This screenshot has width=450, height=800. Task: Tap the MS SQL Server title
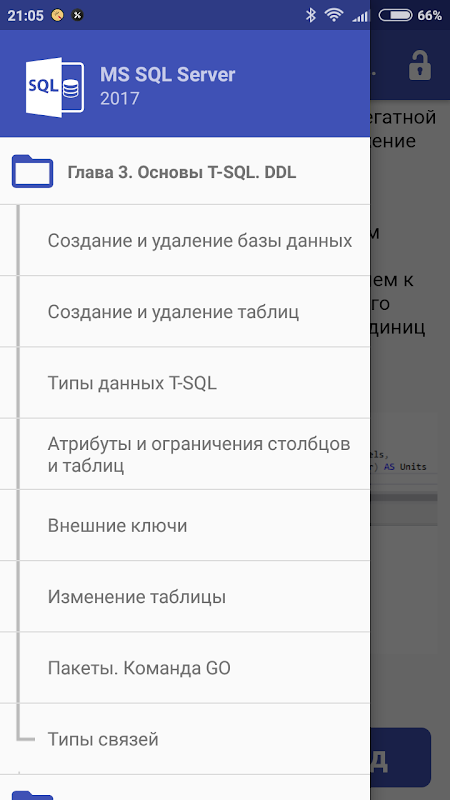[x=167, y=74]
